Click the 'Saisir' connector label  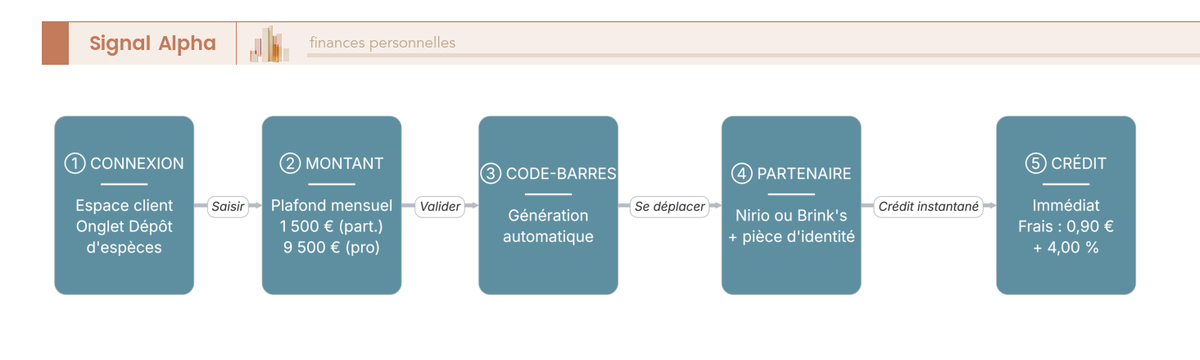(228, 207)
